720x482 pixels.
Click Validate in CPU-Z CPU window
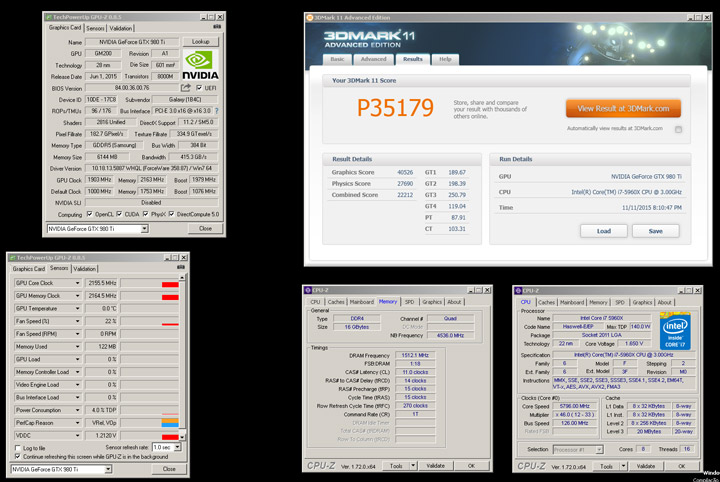pyautogui.click(x=646, y=466)
